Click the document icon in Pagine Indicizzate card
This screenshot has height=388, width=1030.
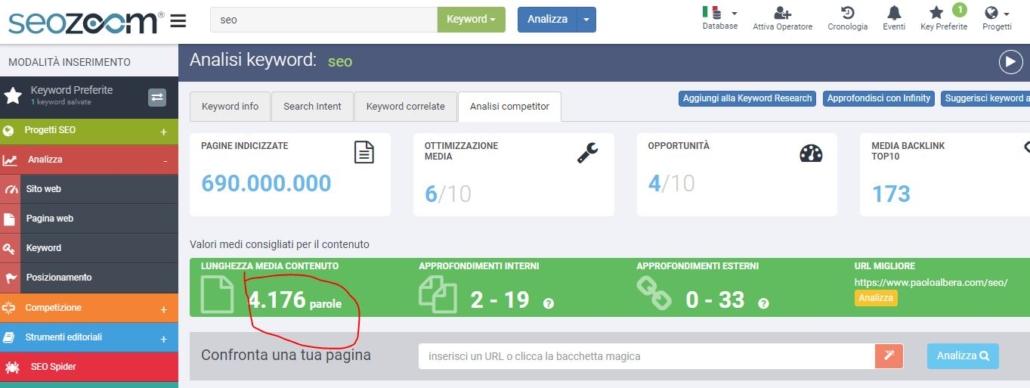click(x=364, y=152)
